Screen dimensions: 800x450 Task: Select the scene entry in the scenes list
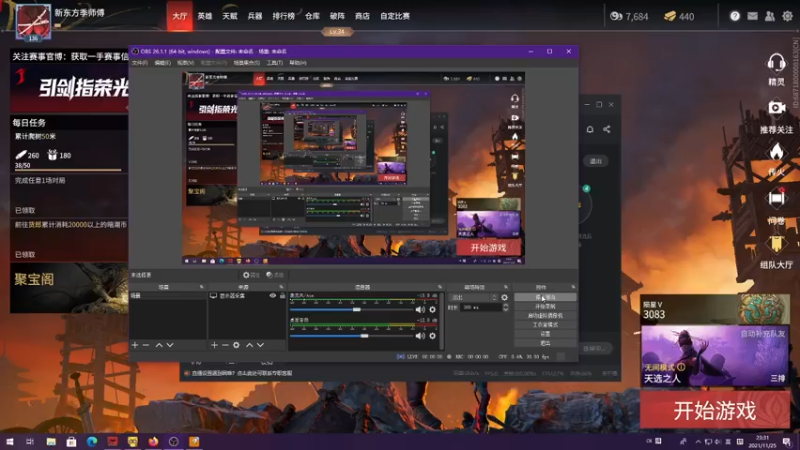click(168, 296)
